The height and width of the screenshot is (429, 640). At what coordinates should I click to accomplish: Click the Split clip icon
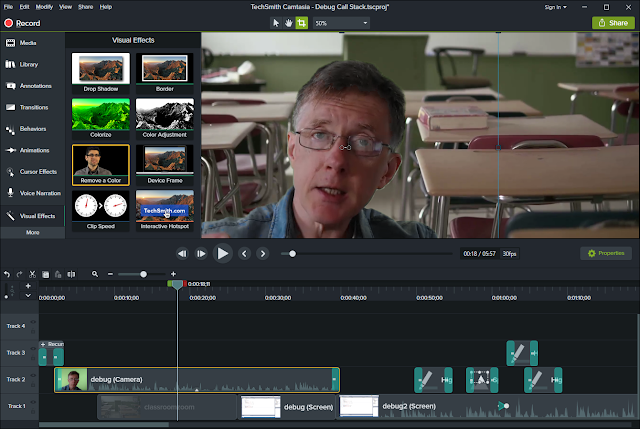click(x=71, y=274)
